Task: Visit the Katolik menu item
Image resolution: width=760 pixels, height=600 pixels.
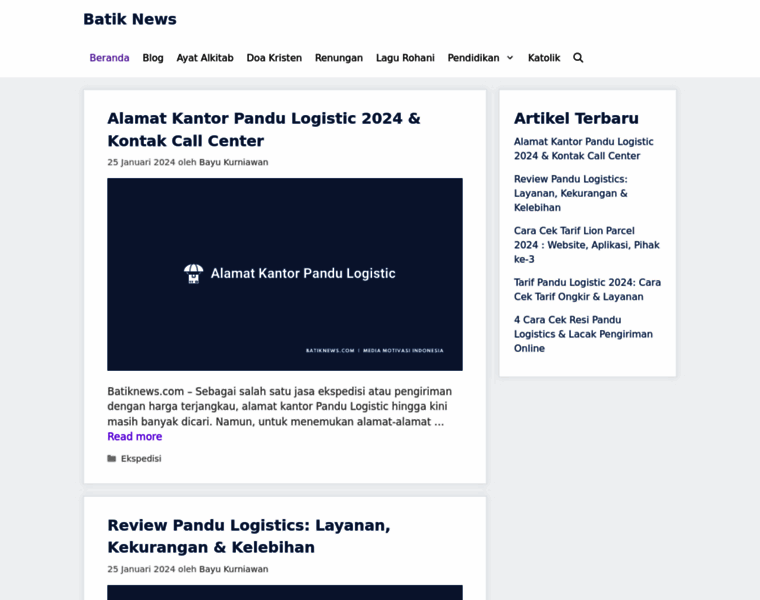Action: [544, 58]
